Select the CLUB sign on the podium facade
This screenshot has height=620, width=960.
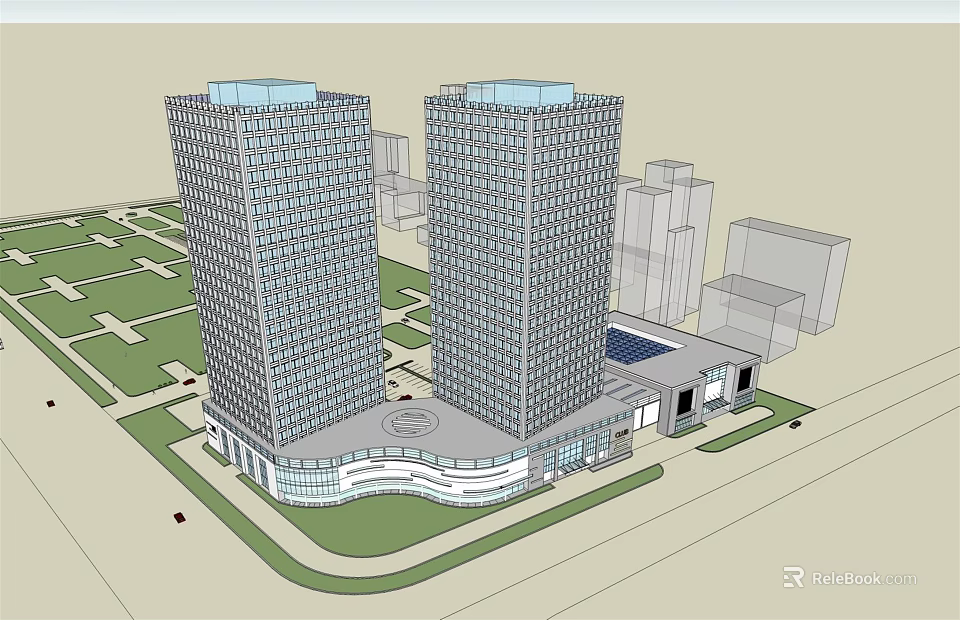[x=621, y=435]
